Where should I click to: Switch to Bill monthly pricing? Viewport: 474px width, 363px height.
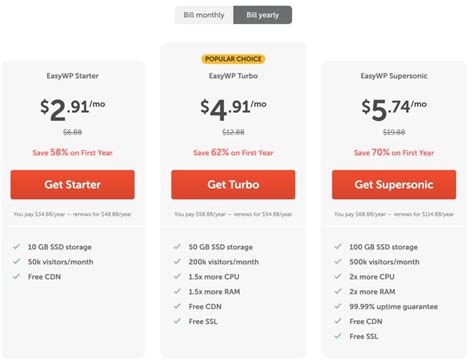(204, 15)
